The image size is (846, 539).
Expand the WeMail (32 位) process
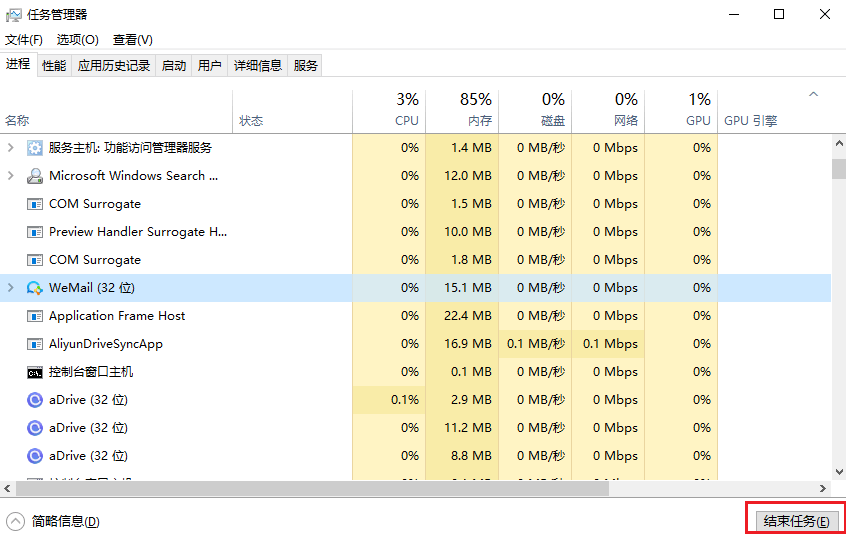click(x=10, y=288)
